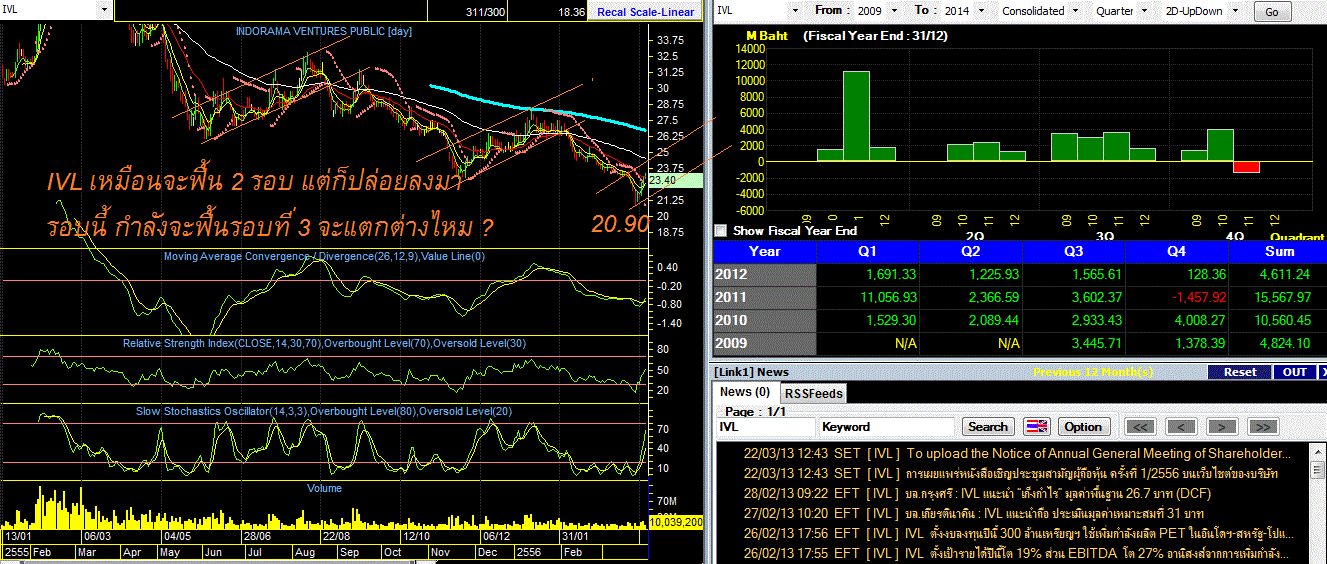
Task: Click the Q4 column header
Action: pos(1176,251)
